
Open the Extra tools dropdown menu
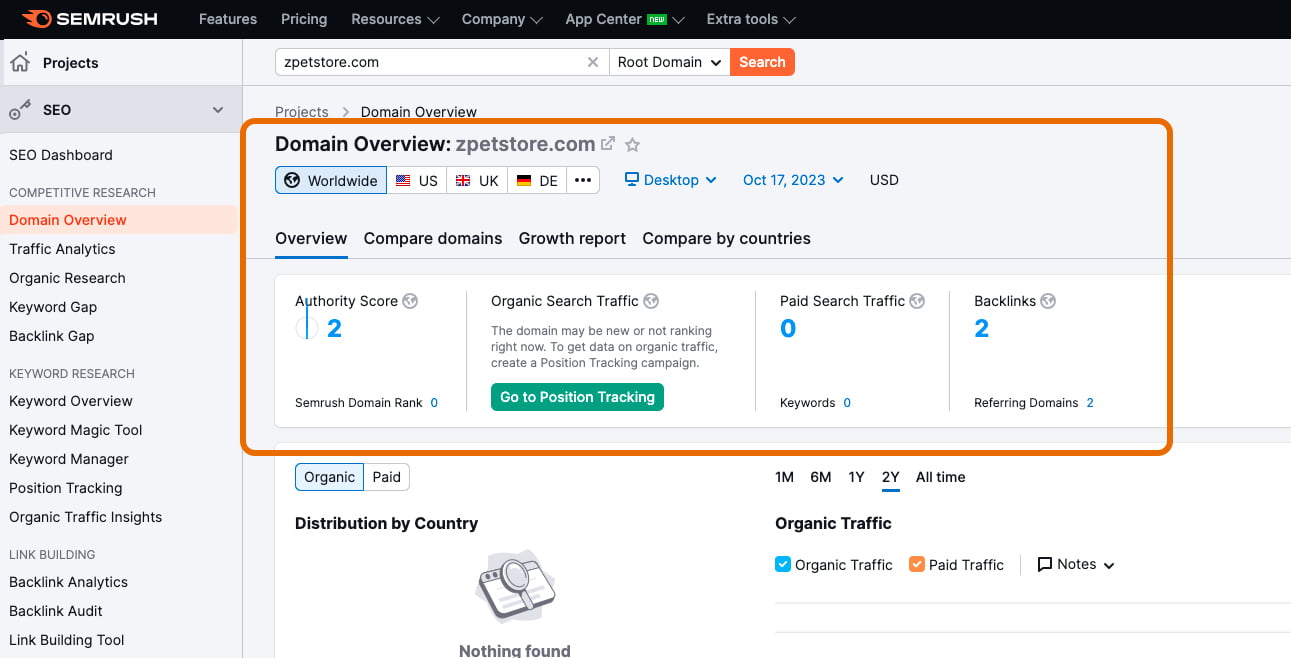751,19
